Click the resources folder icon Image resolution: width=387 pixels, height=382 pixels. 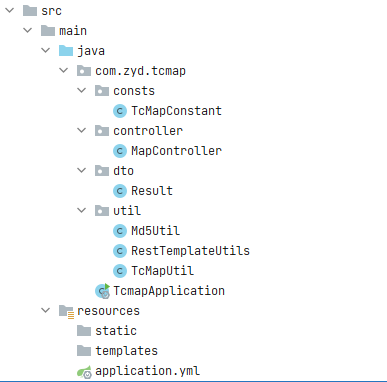66,311
